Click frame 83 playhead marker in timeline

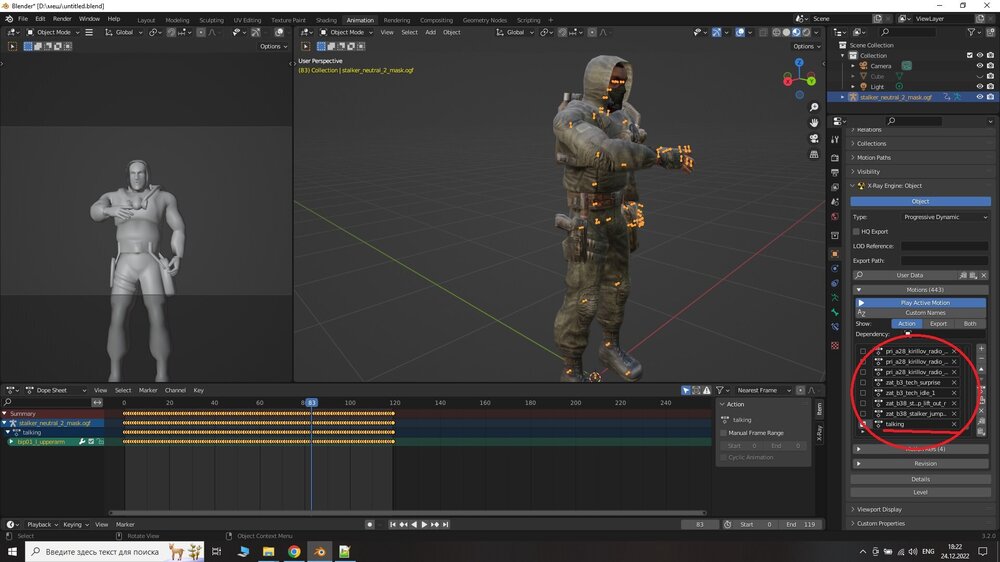[x=312, y=402]
